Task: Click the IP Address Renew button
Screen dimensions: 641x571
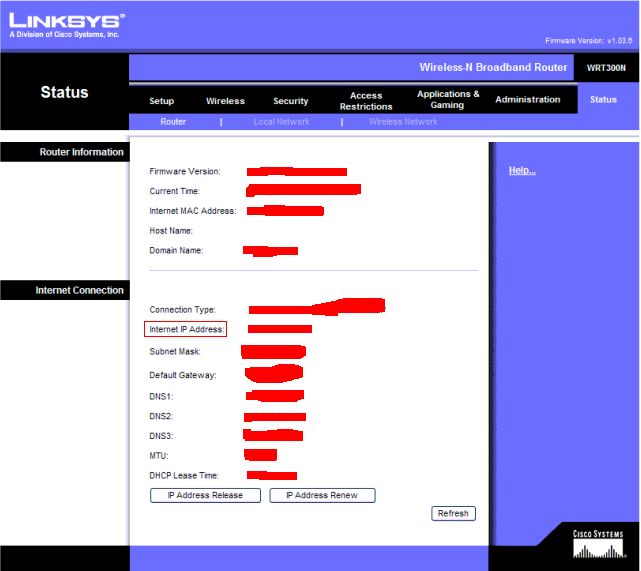Action: click(322, 495)
